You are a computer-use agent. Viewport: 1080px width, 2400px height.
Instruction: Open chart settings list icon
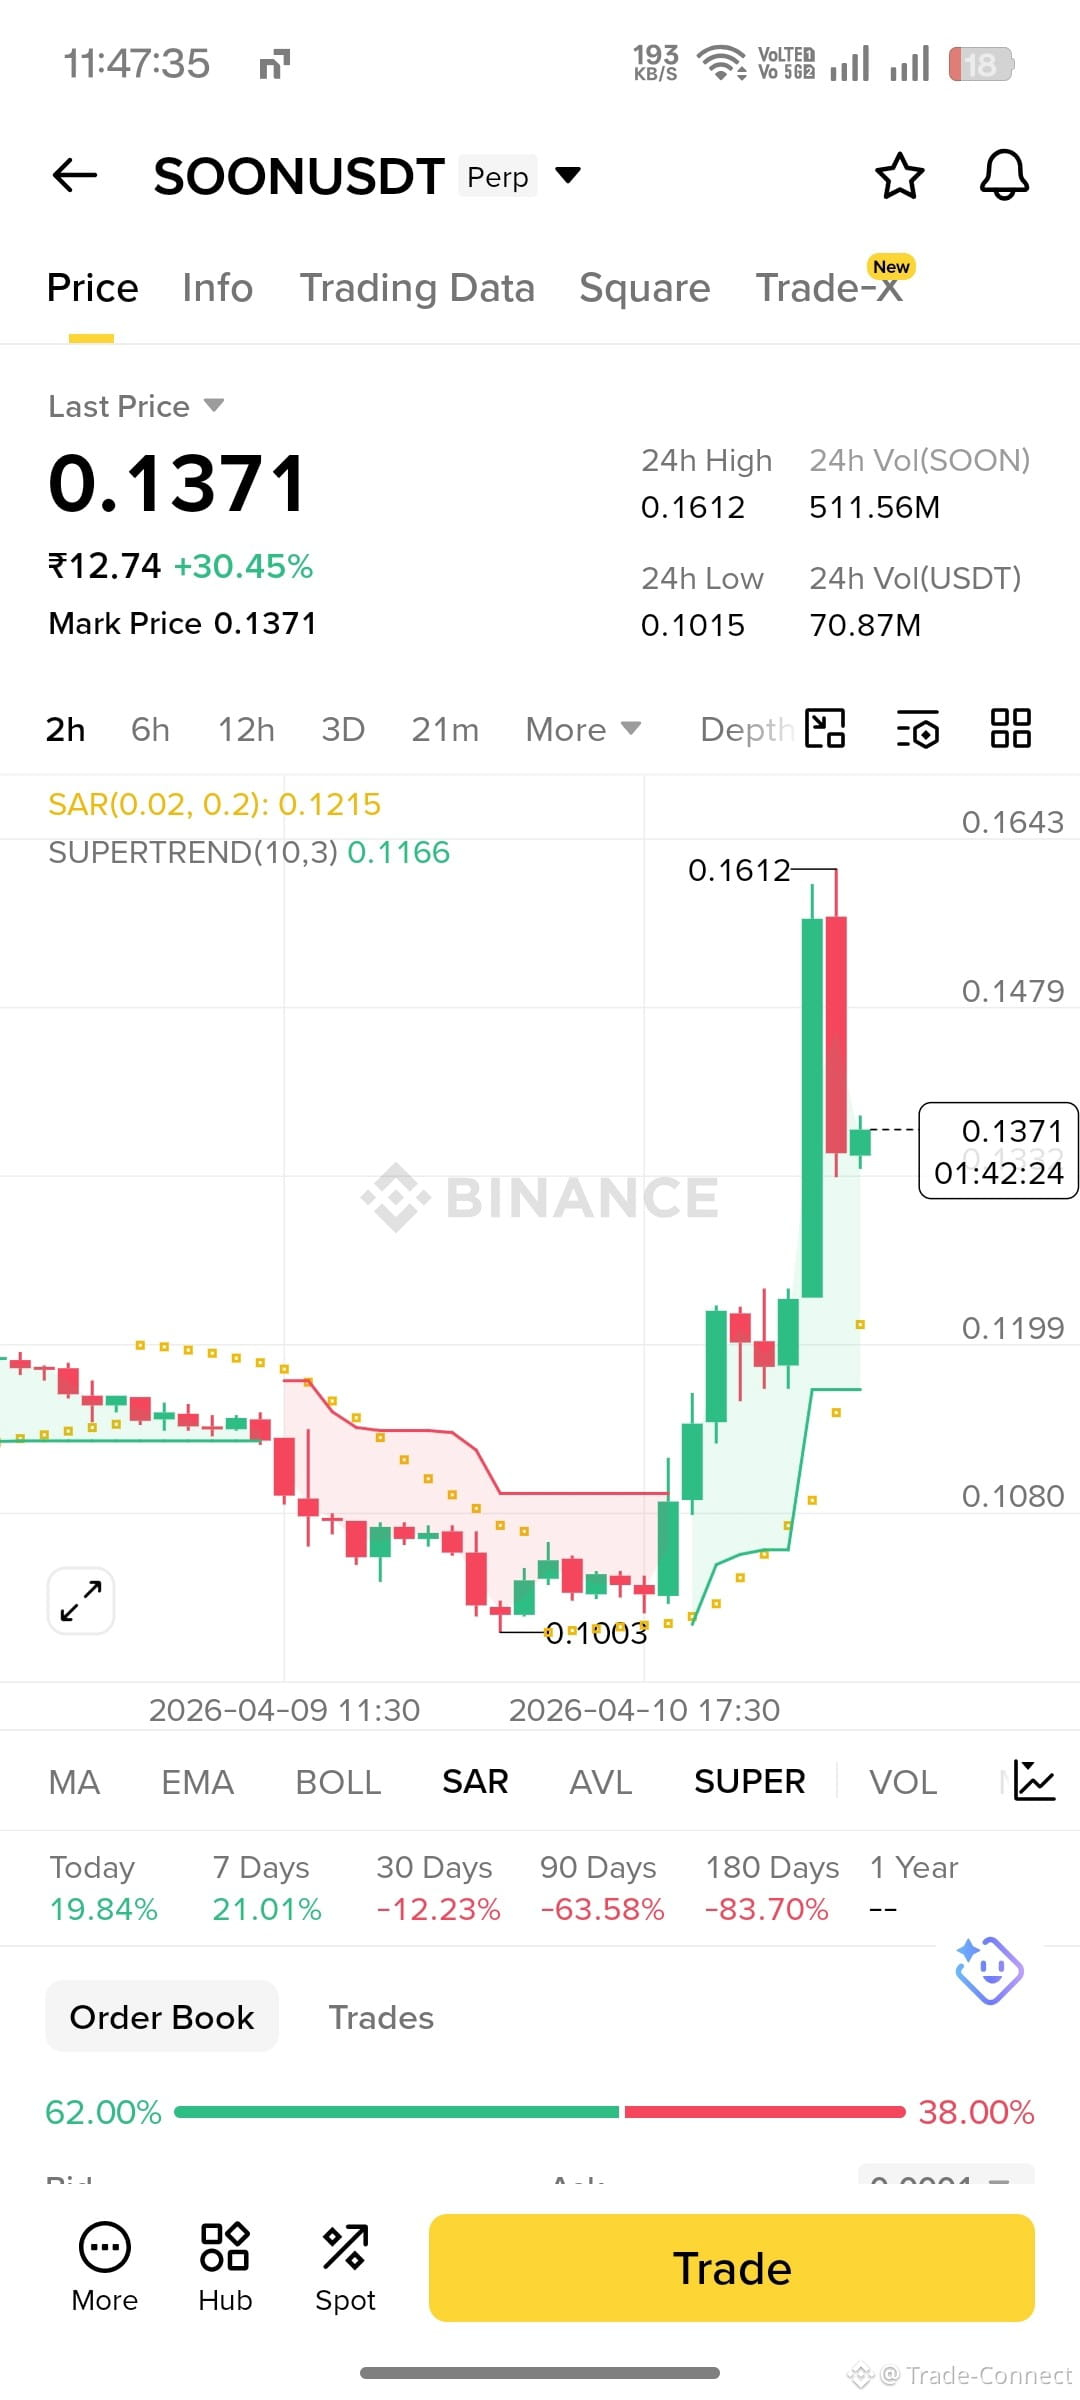[917, 728]
